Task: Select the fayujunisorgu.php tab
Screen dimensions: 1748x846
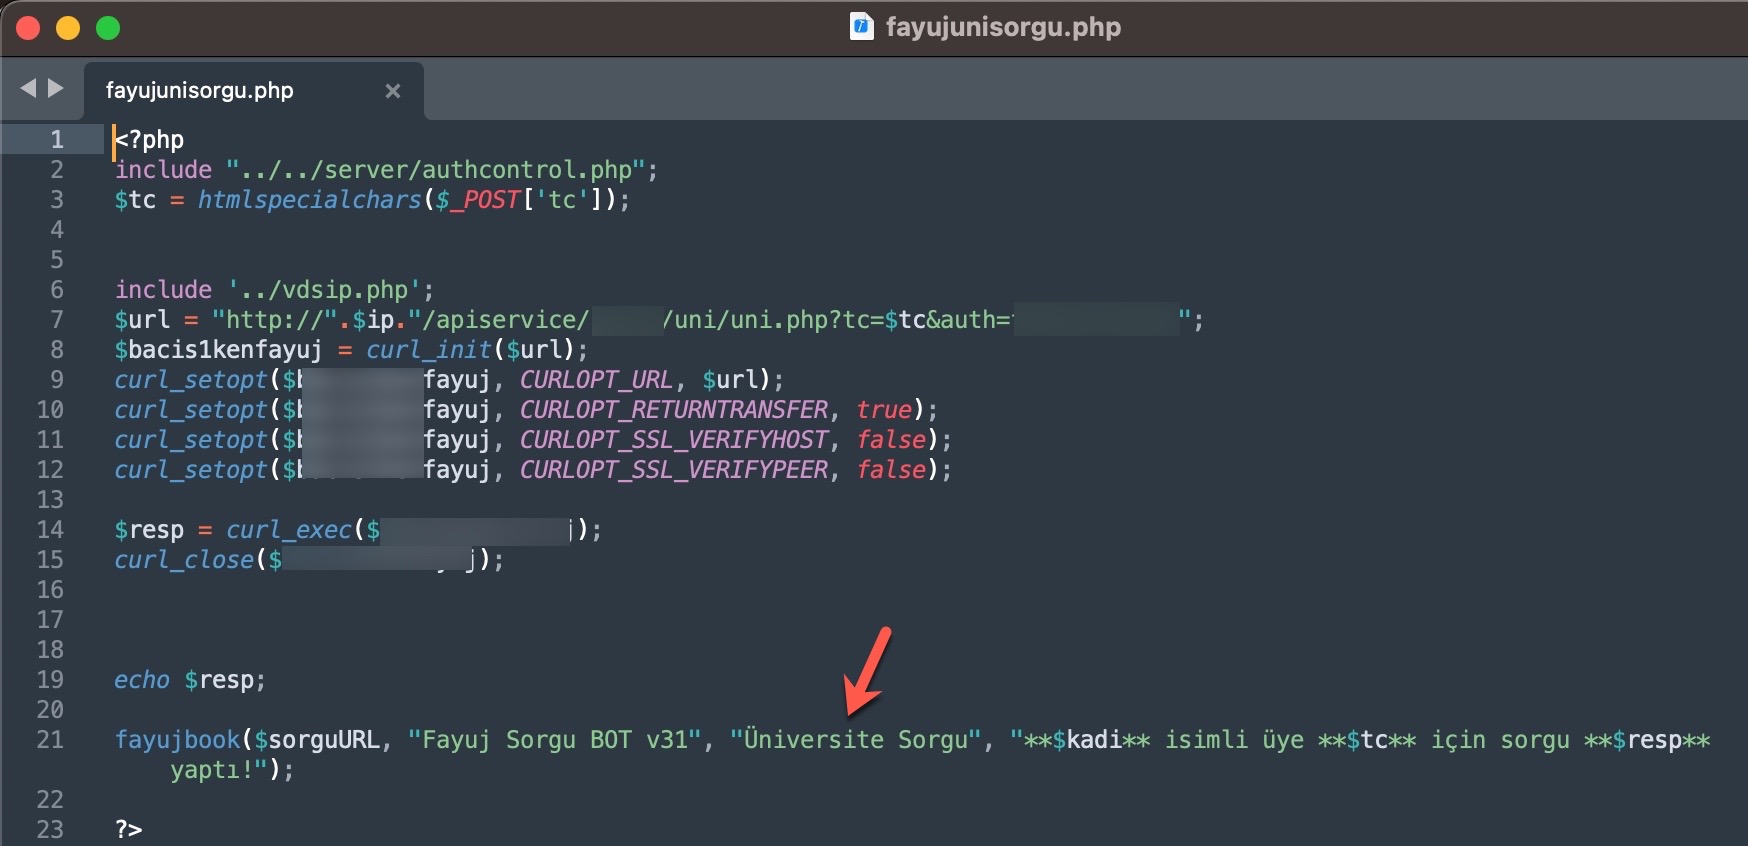Action: point(200,91)
